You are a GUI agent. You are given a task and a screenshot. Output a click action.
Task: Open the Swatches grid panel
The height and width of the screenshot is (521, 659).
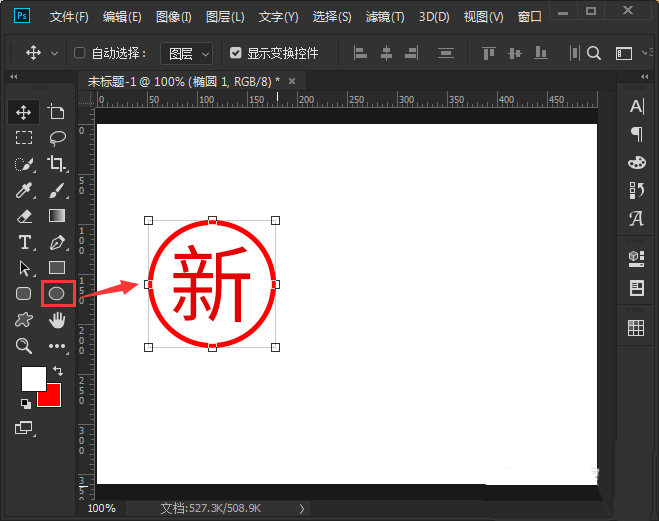pos(636,328)
